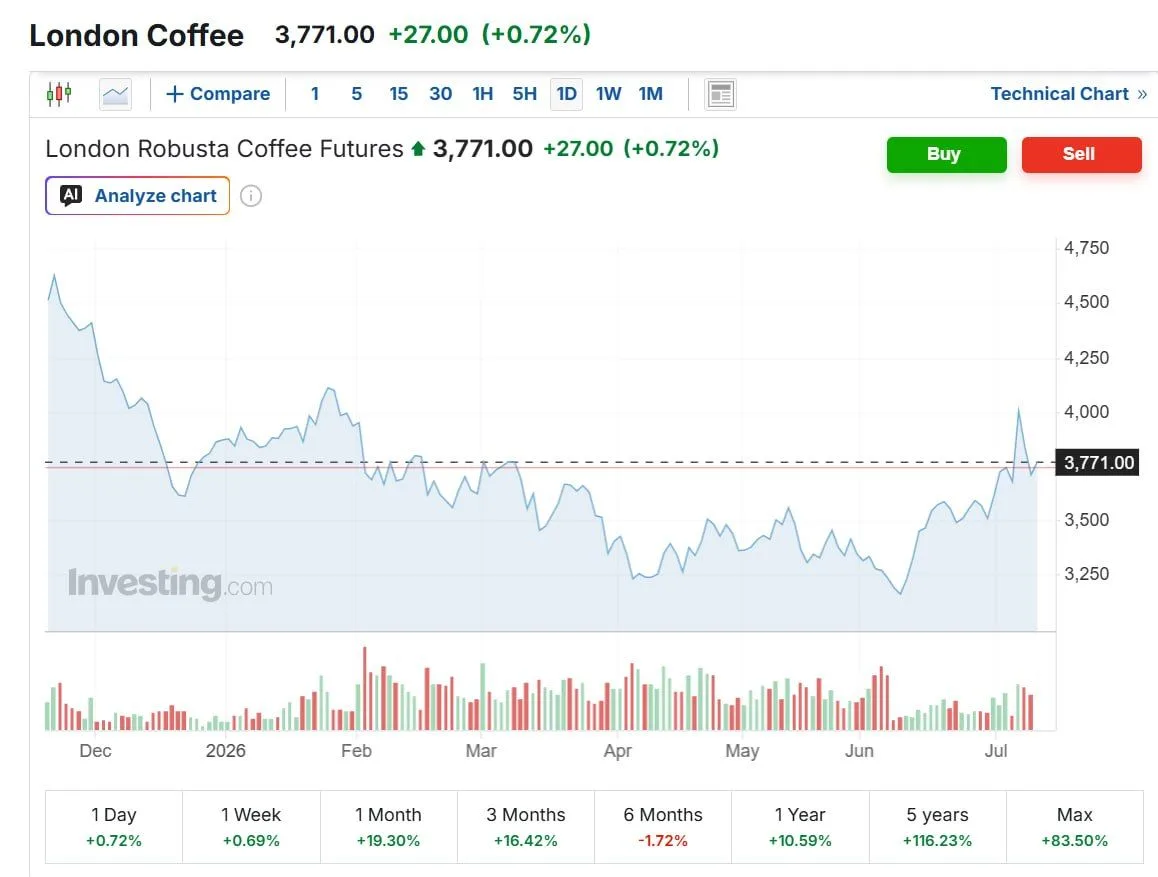
Task: Click the red Sell button
Action: tap(1081, 154)
